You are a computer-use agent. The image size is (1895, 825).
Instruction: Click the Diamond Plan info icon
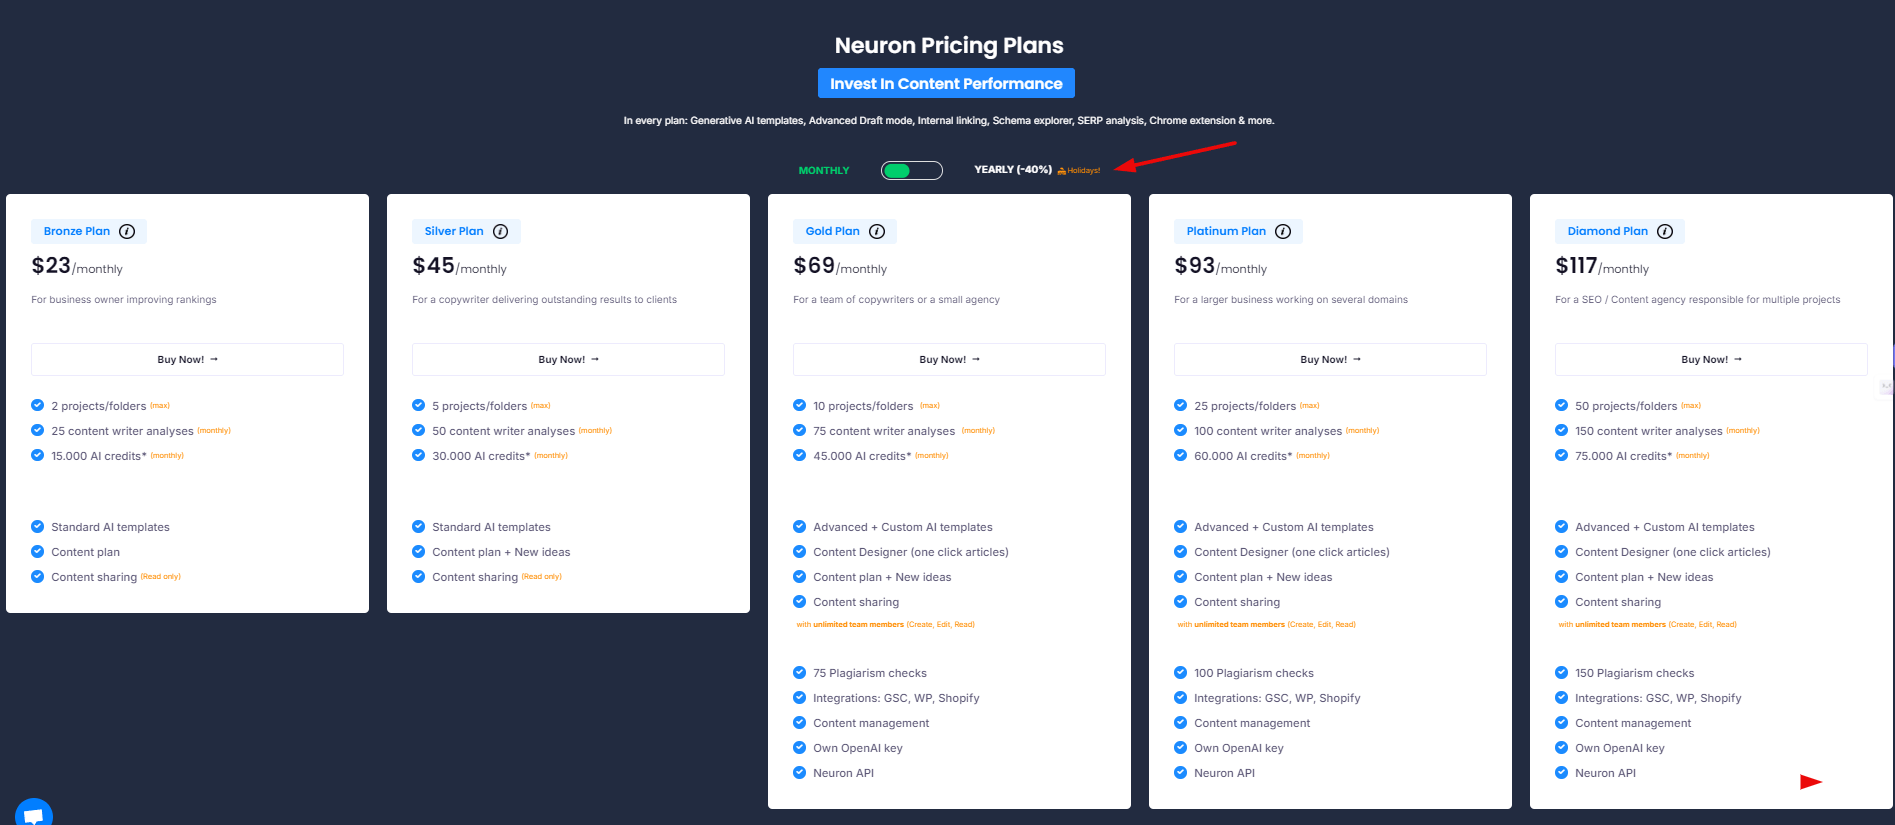pos(1665,232)
